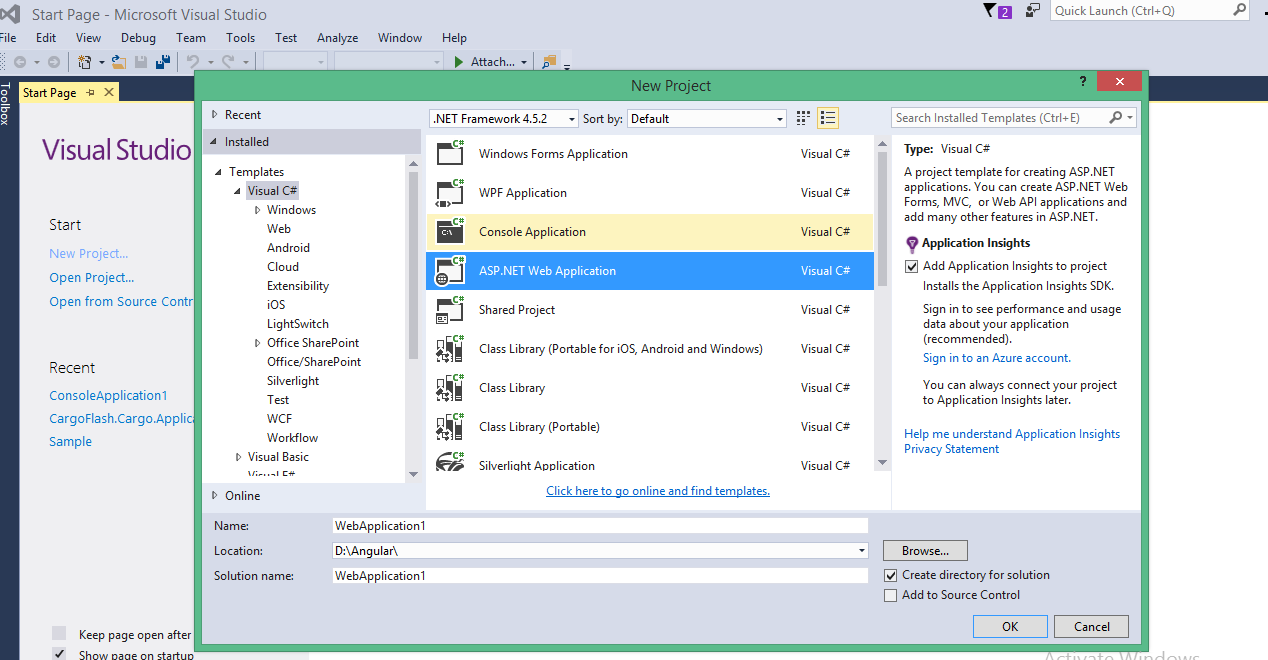Click the project Name input field

tap(600, 525)
